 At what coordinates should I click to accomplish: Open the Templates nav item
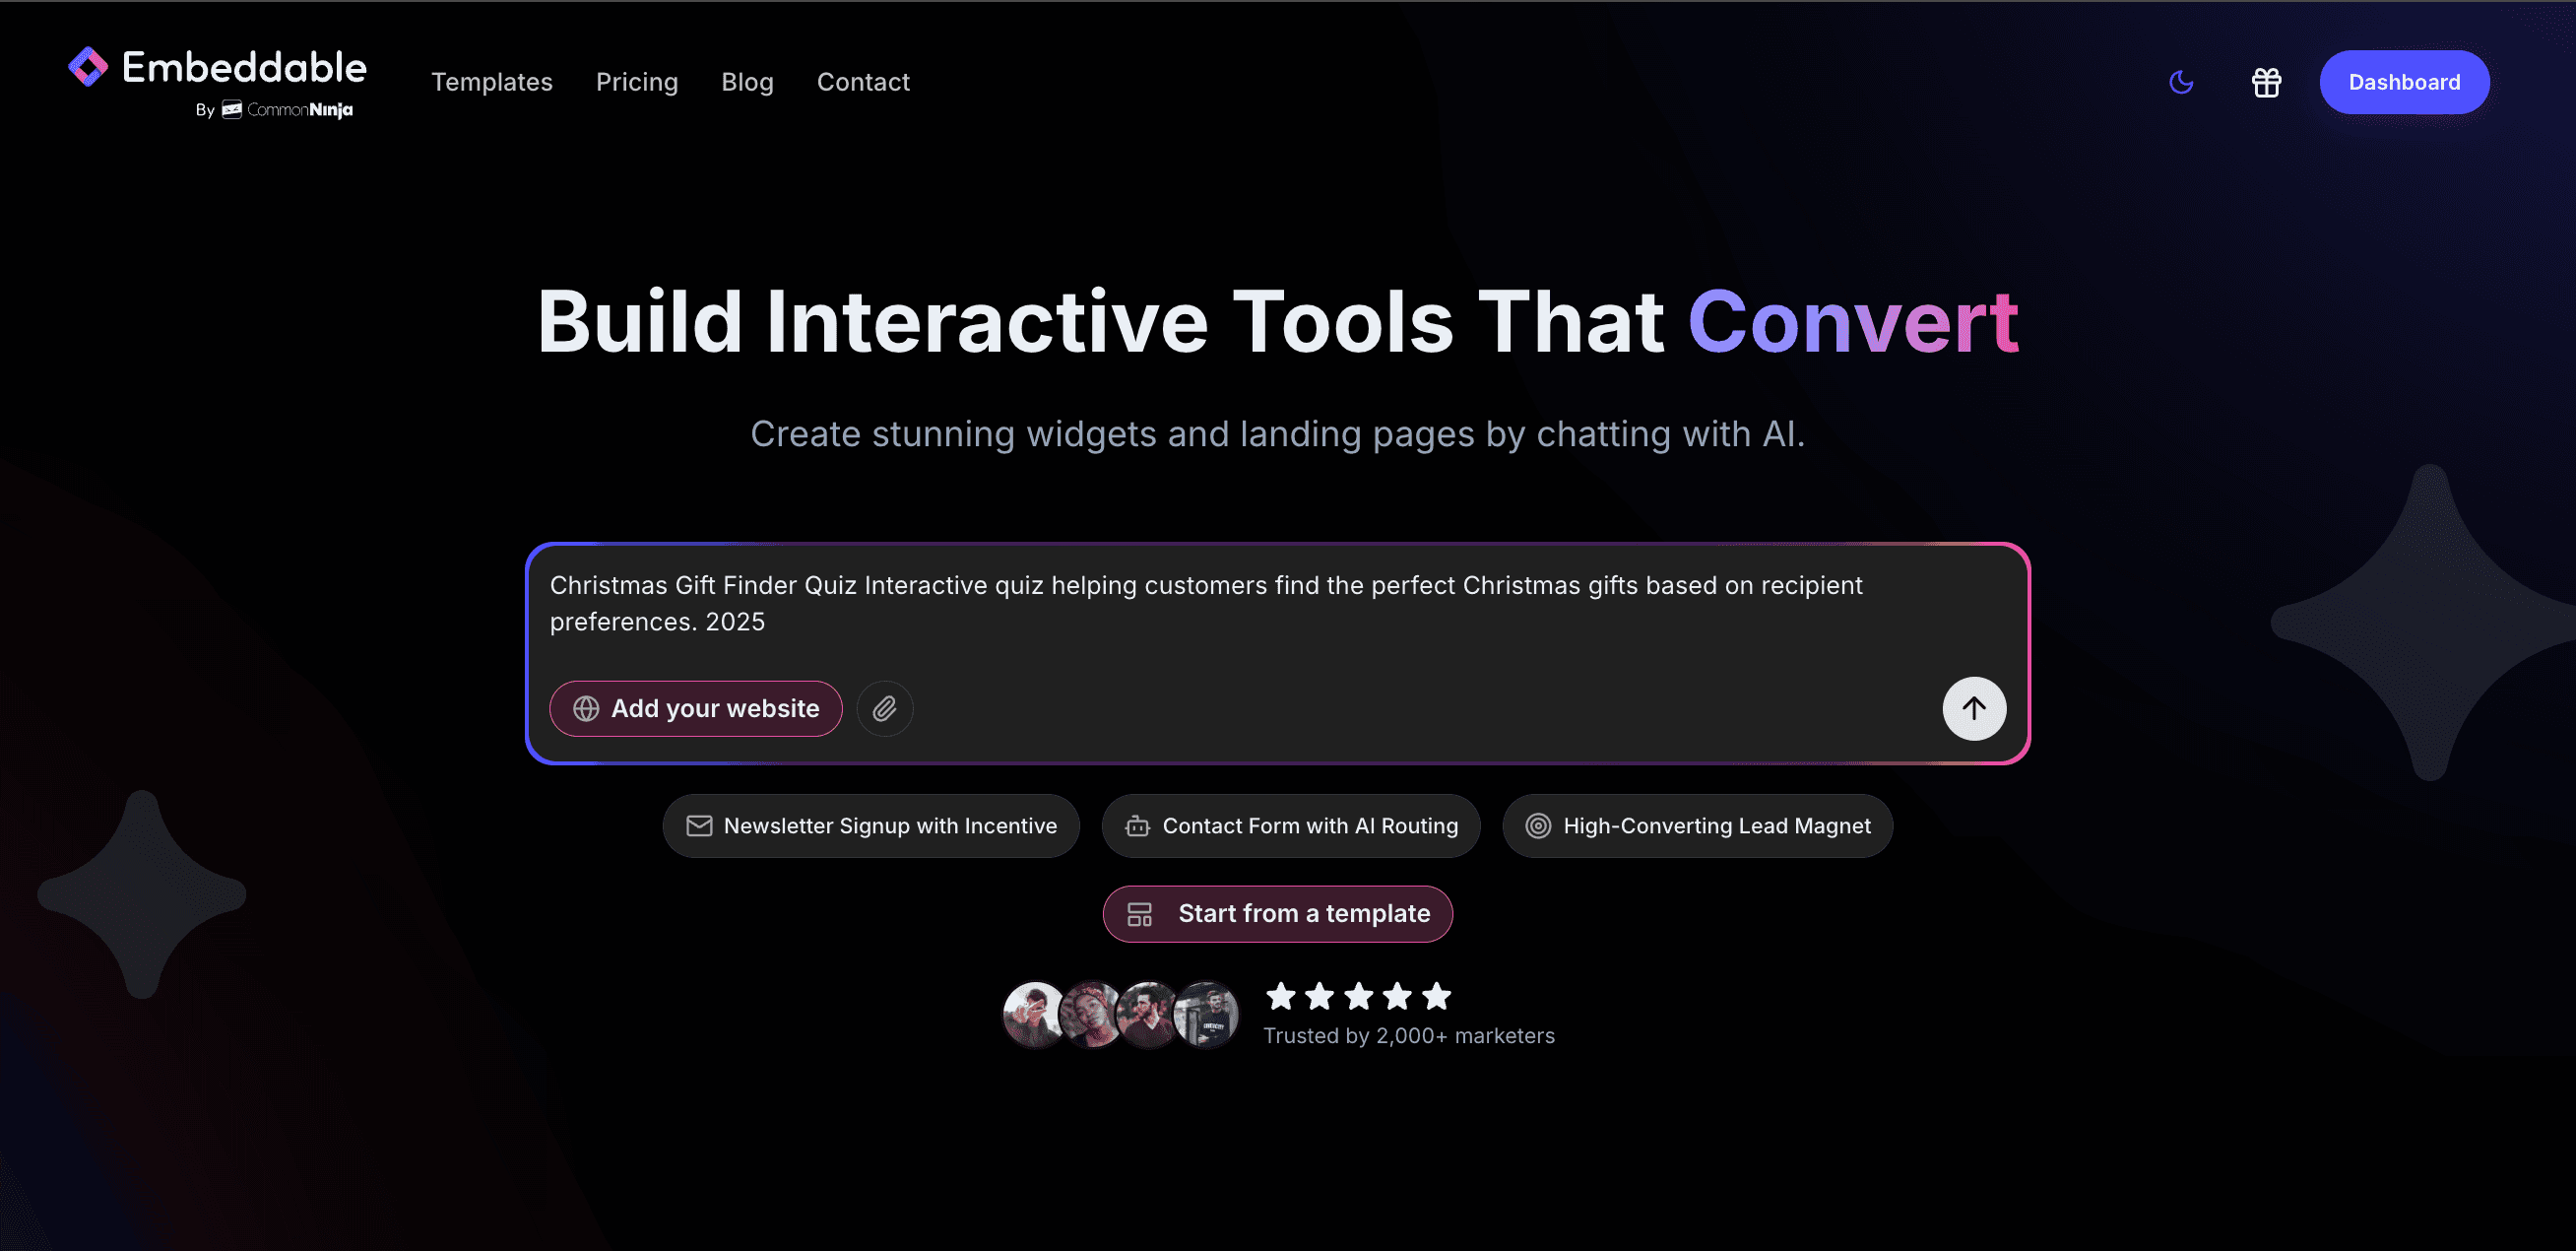[491, 82]
